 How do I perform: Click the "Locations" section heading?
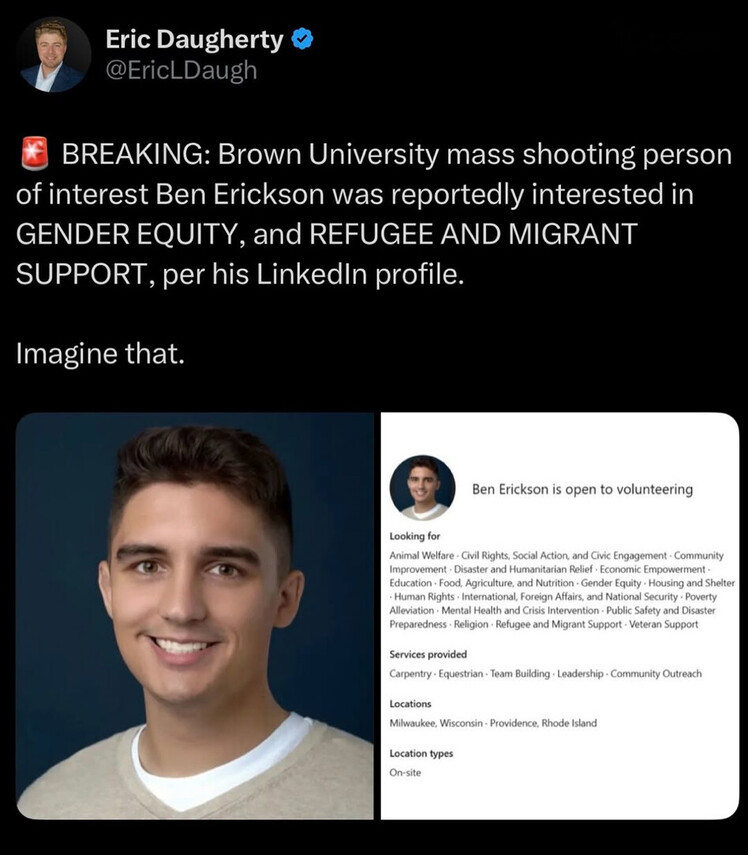point(410,704)
